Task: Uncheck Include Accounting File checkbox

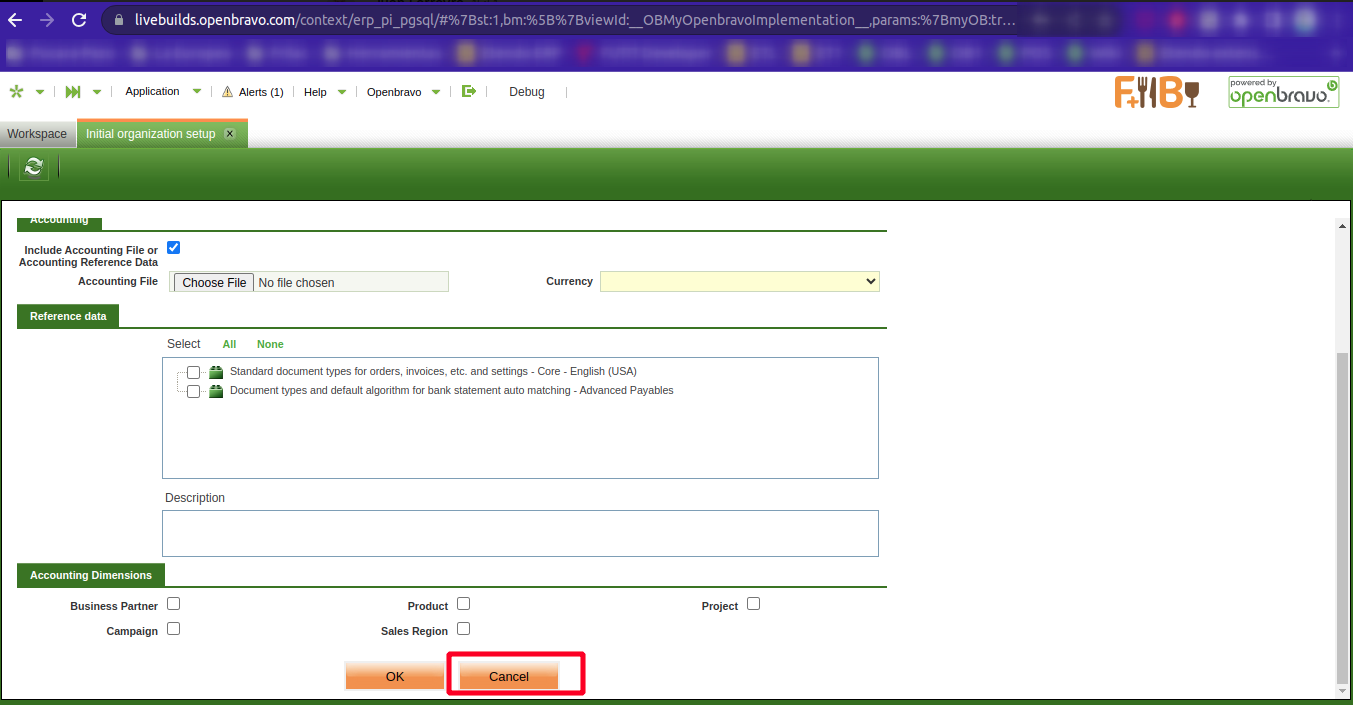Action: coord(174,248)
